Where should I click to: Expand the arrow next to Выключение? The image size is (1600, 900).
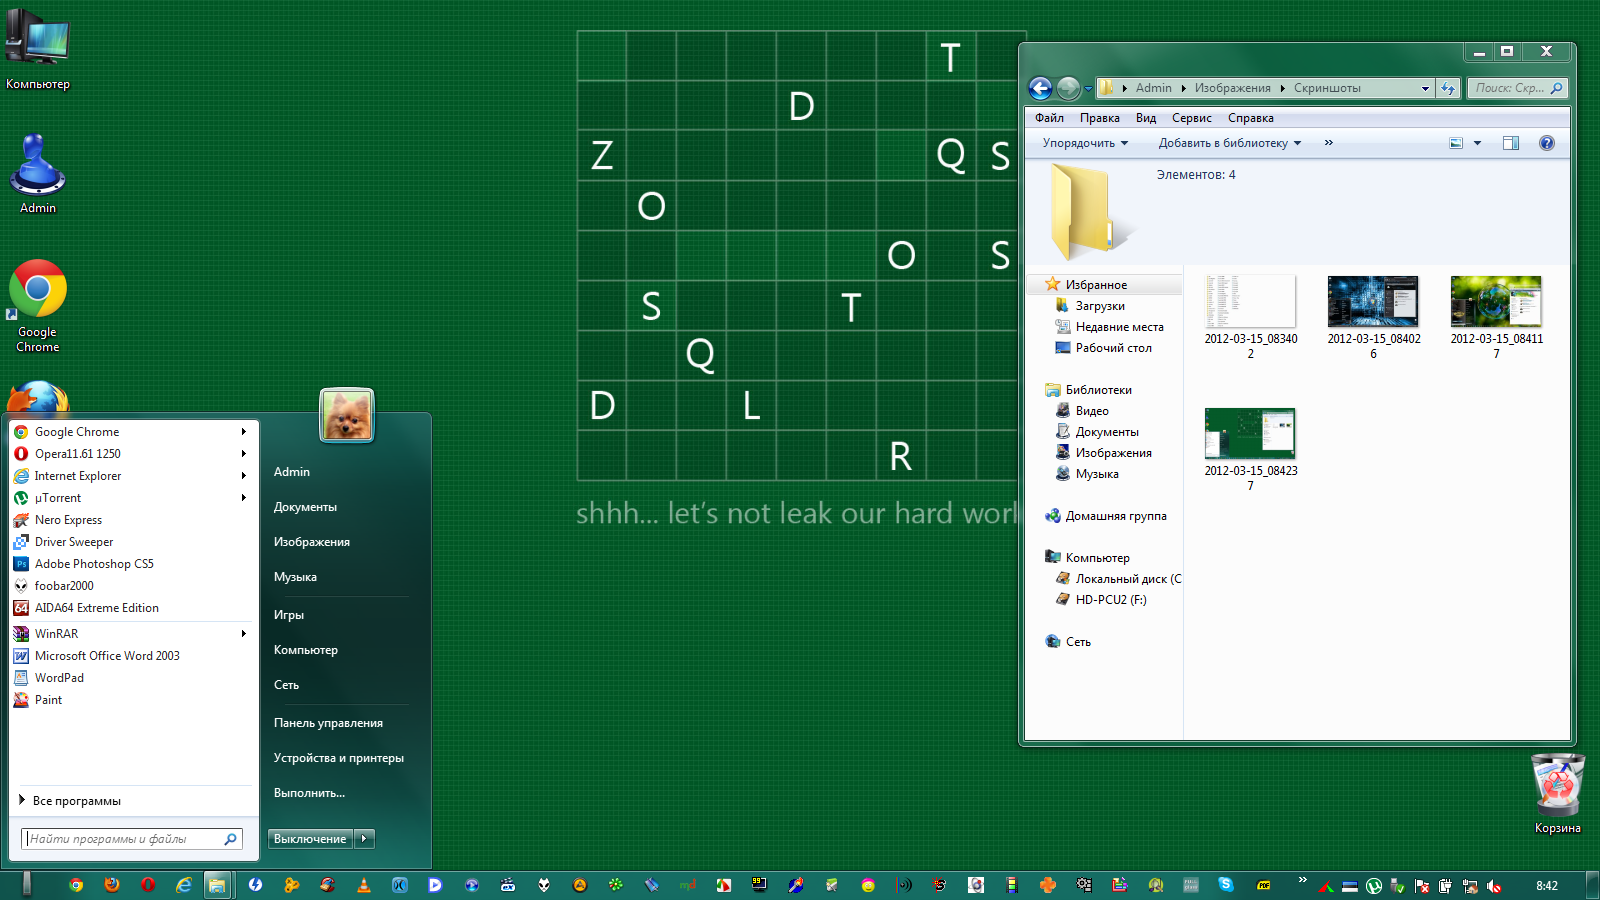364,839
